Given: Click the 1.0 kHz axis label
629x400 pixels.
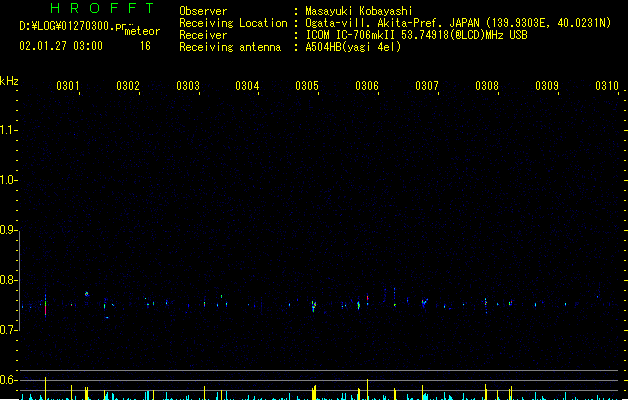Looking at the screenshot, I should pyautogui.click(x=7, y=180).
